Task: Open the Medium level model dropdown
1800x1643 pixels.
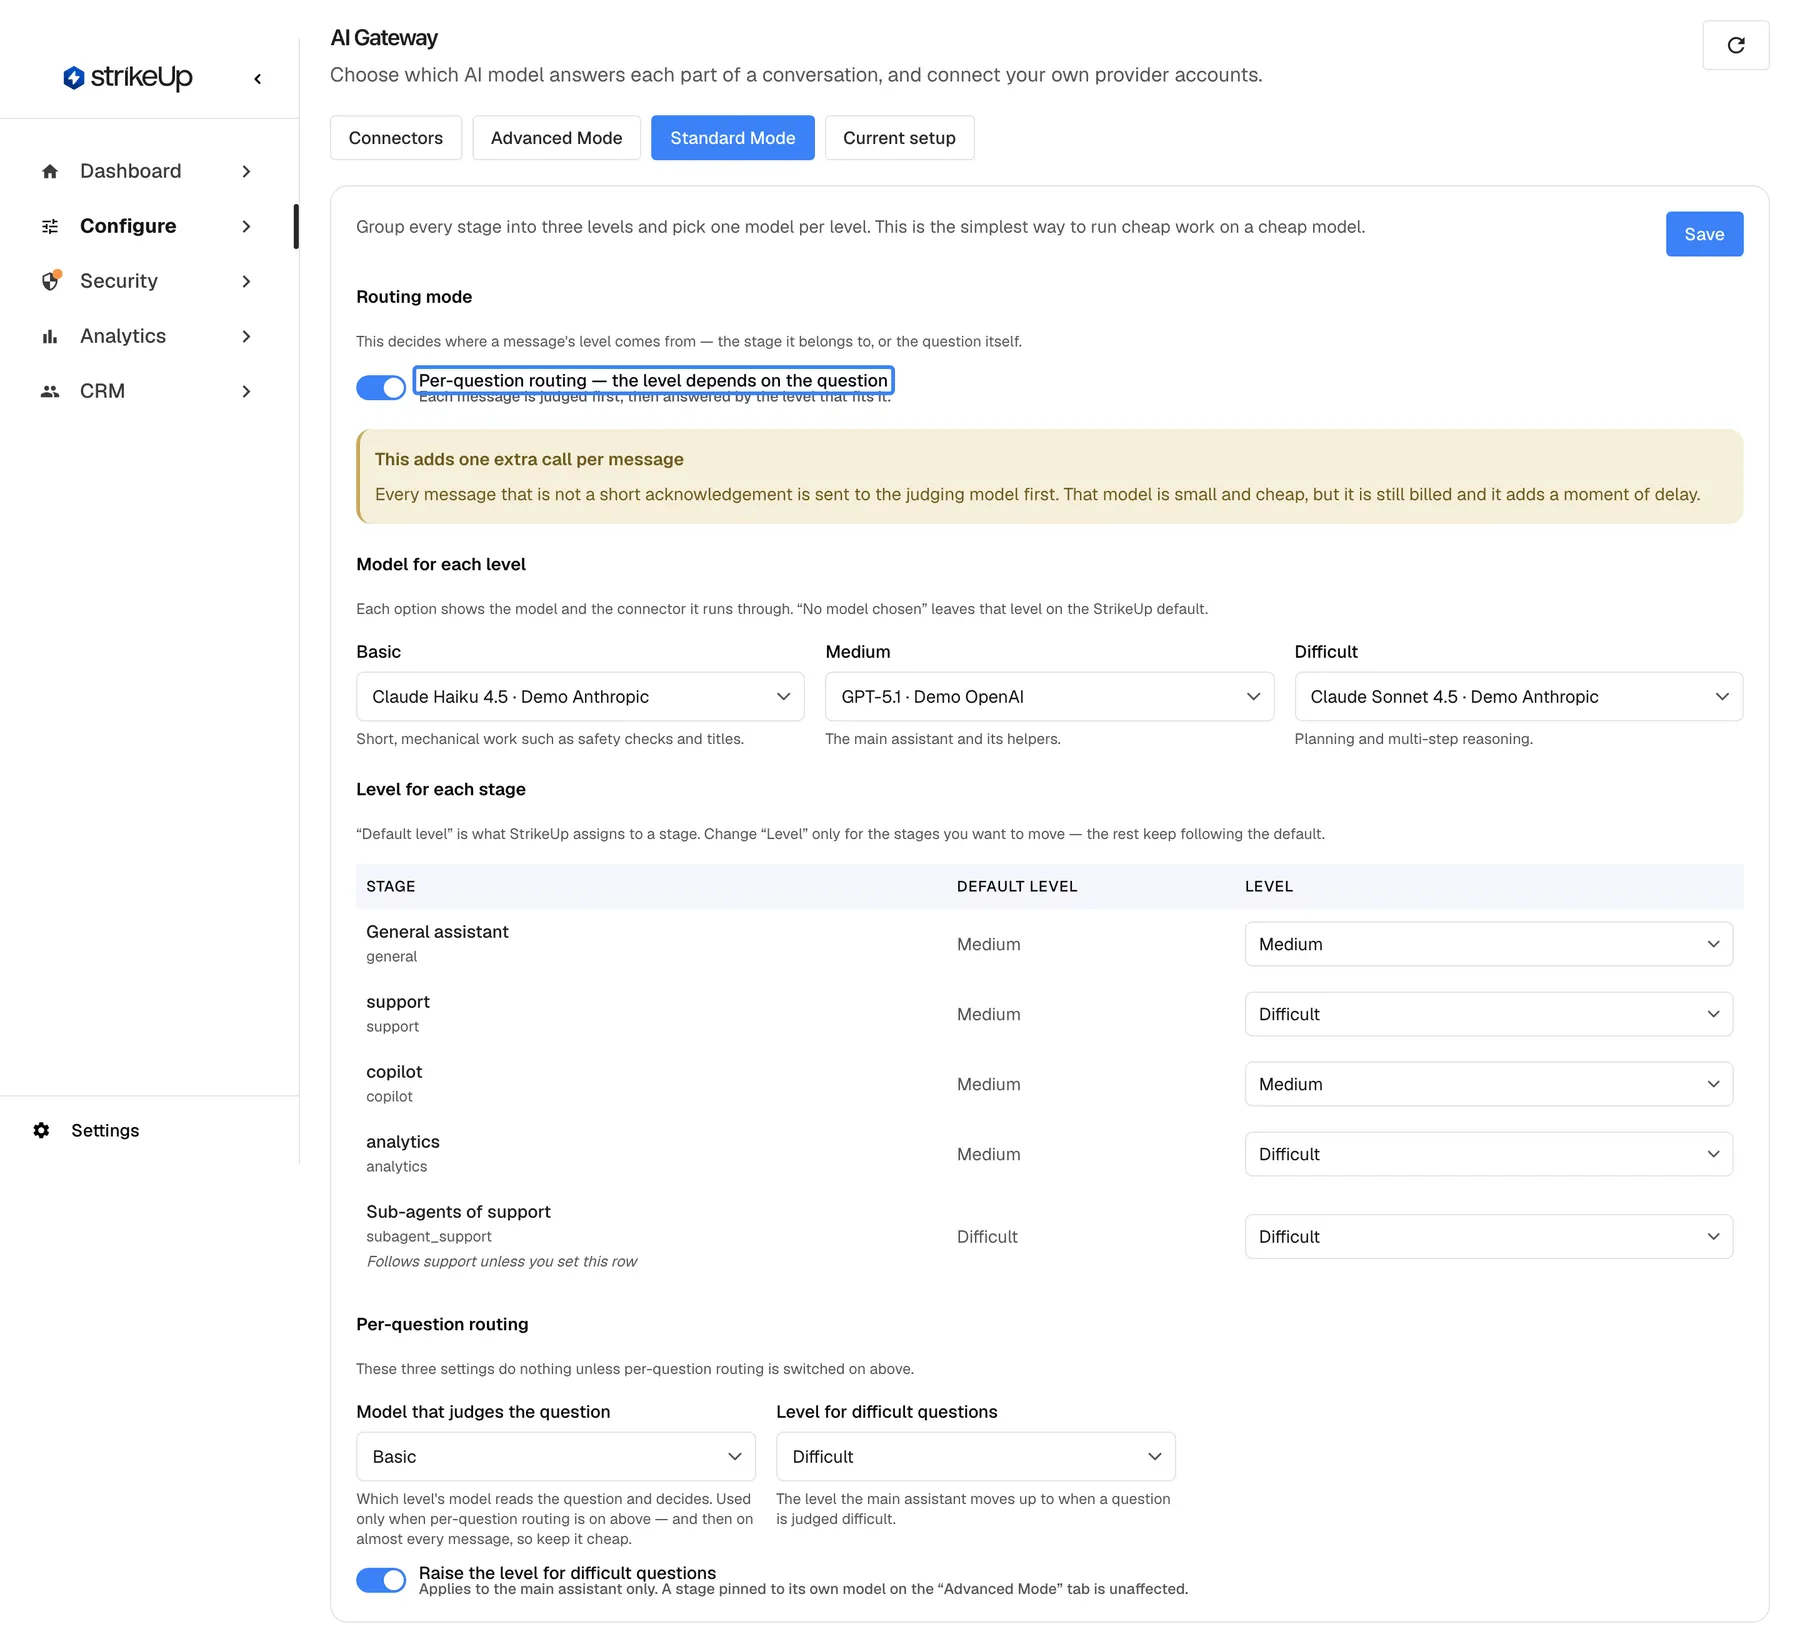Action: (1049, 696)
